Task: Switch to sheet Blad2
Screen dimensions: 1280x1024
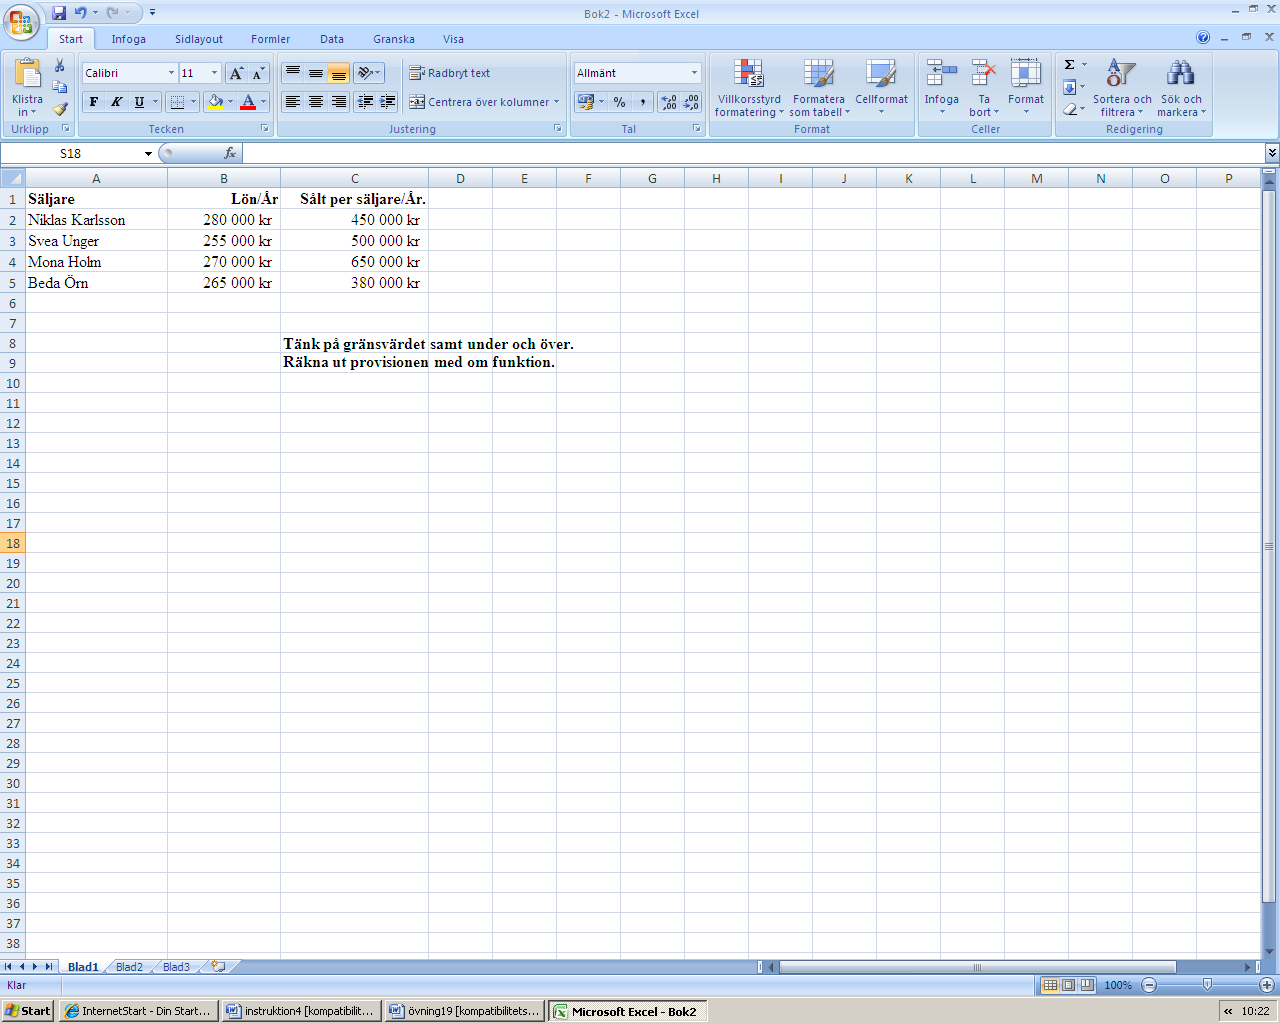Action: (129, 967)
